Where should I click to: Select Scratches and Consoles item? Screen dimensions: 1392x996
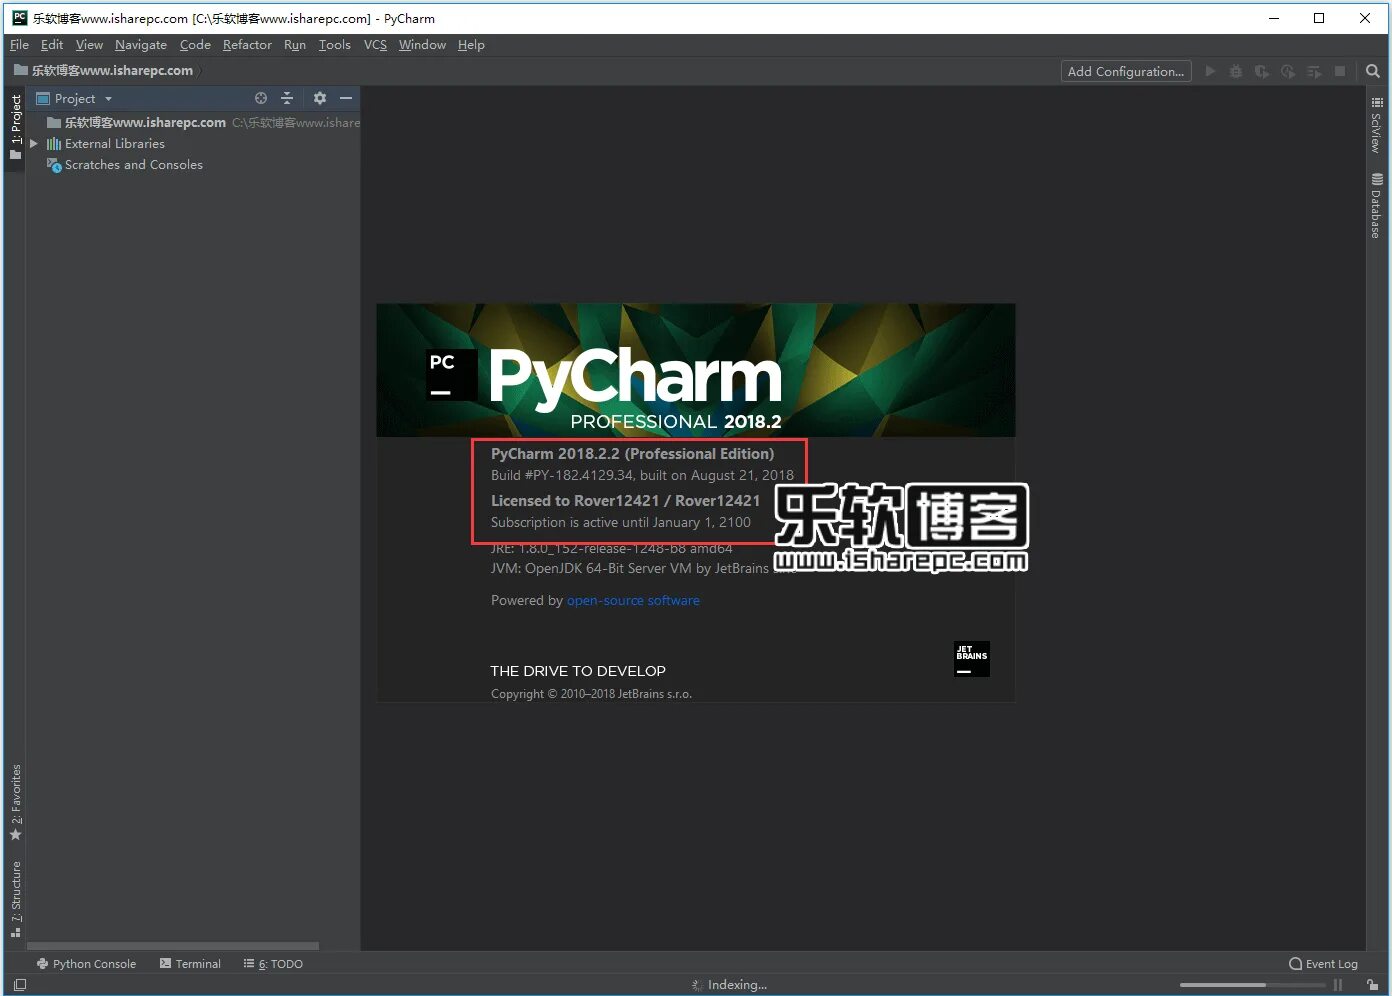(134, 165)
